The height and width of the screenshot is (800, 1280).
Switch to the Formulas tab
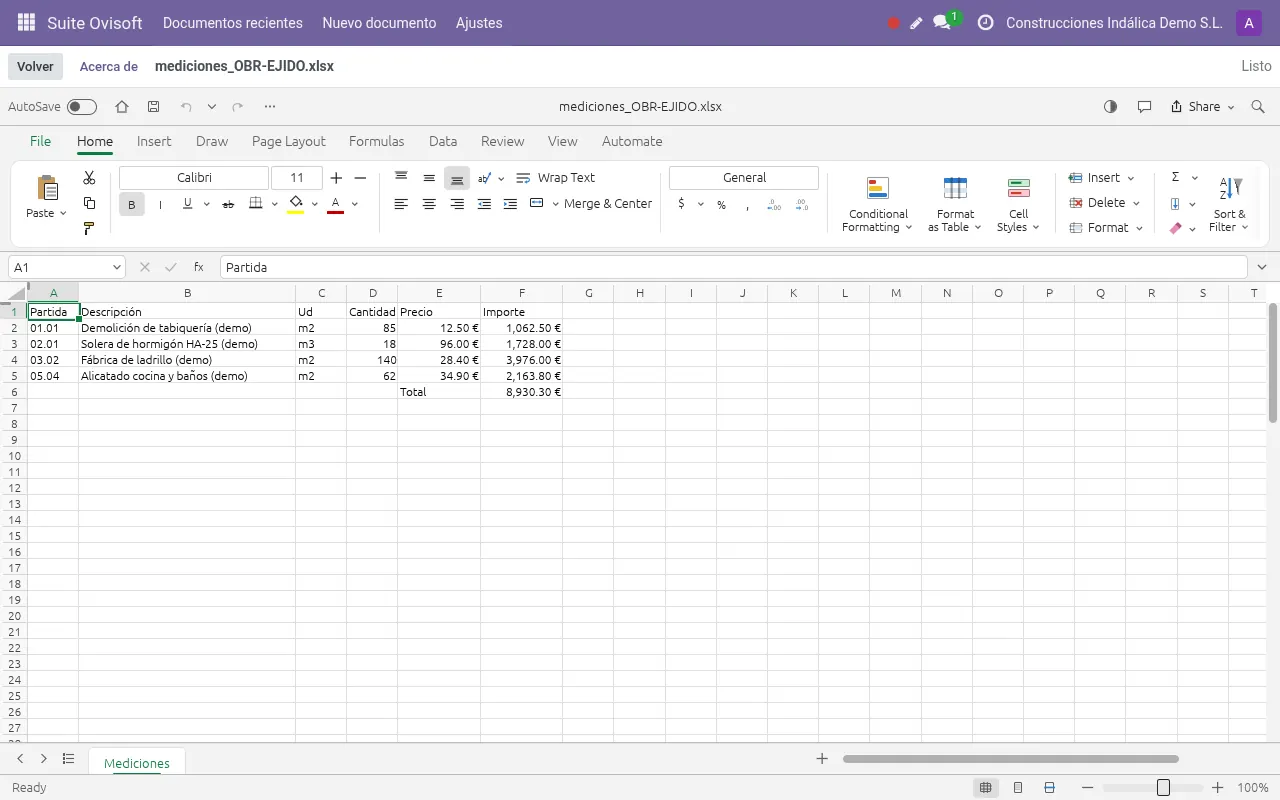tap(376, 141)
